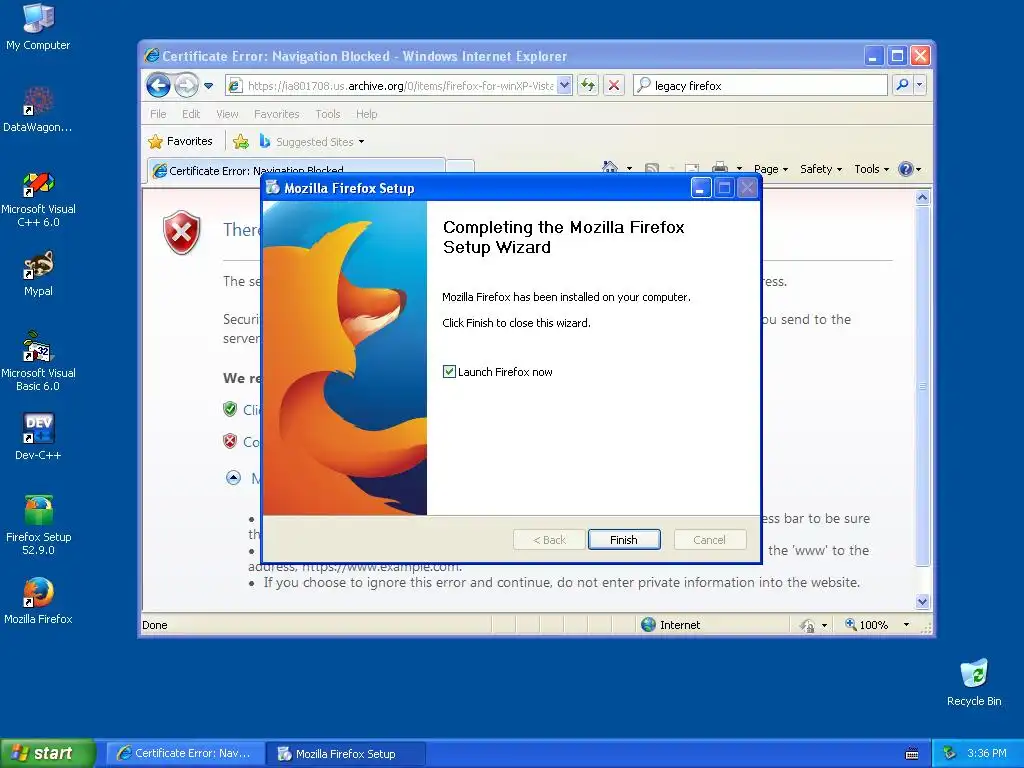Click the red Stop loading icon
The height and width of the screenshot is (768, 1024).
click(x=614, y=85)
